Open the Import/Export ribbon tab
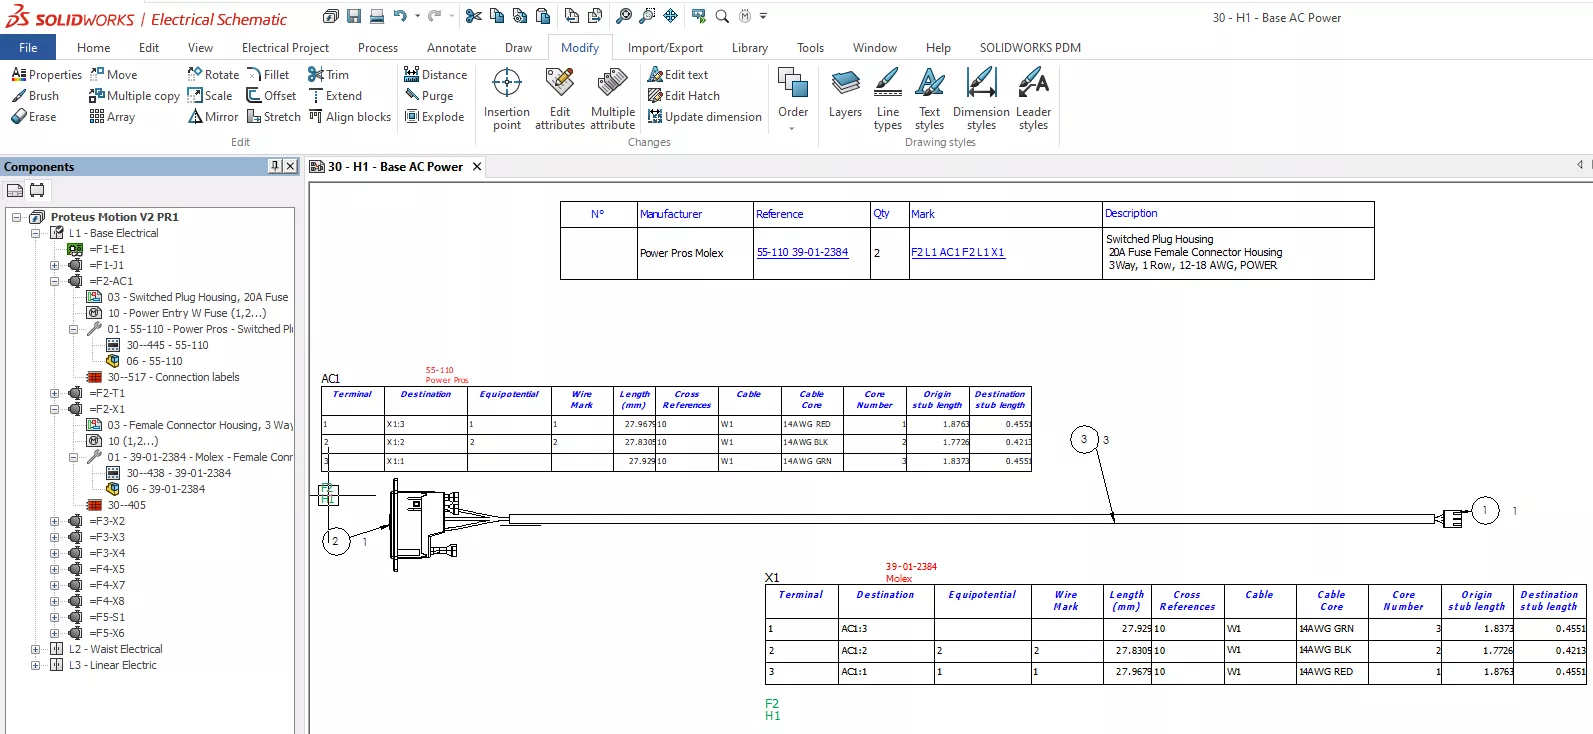 [x=665, y=47]
